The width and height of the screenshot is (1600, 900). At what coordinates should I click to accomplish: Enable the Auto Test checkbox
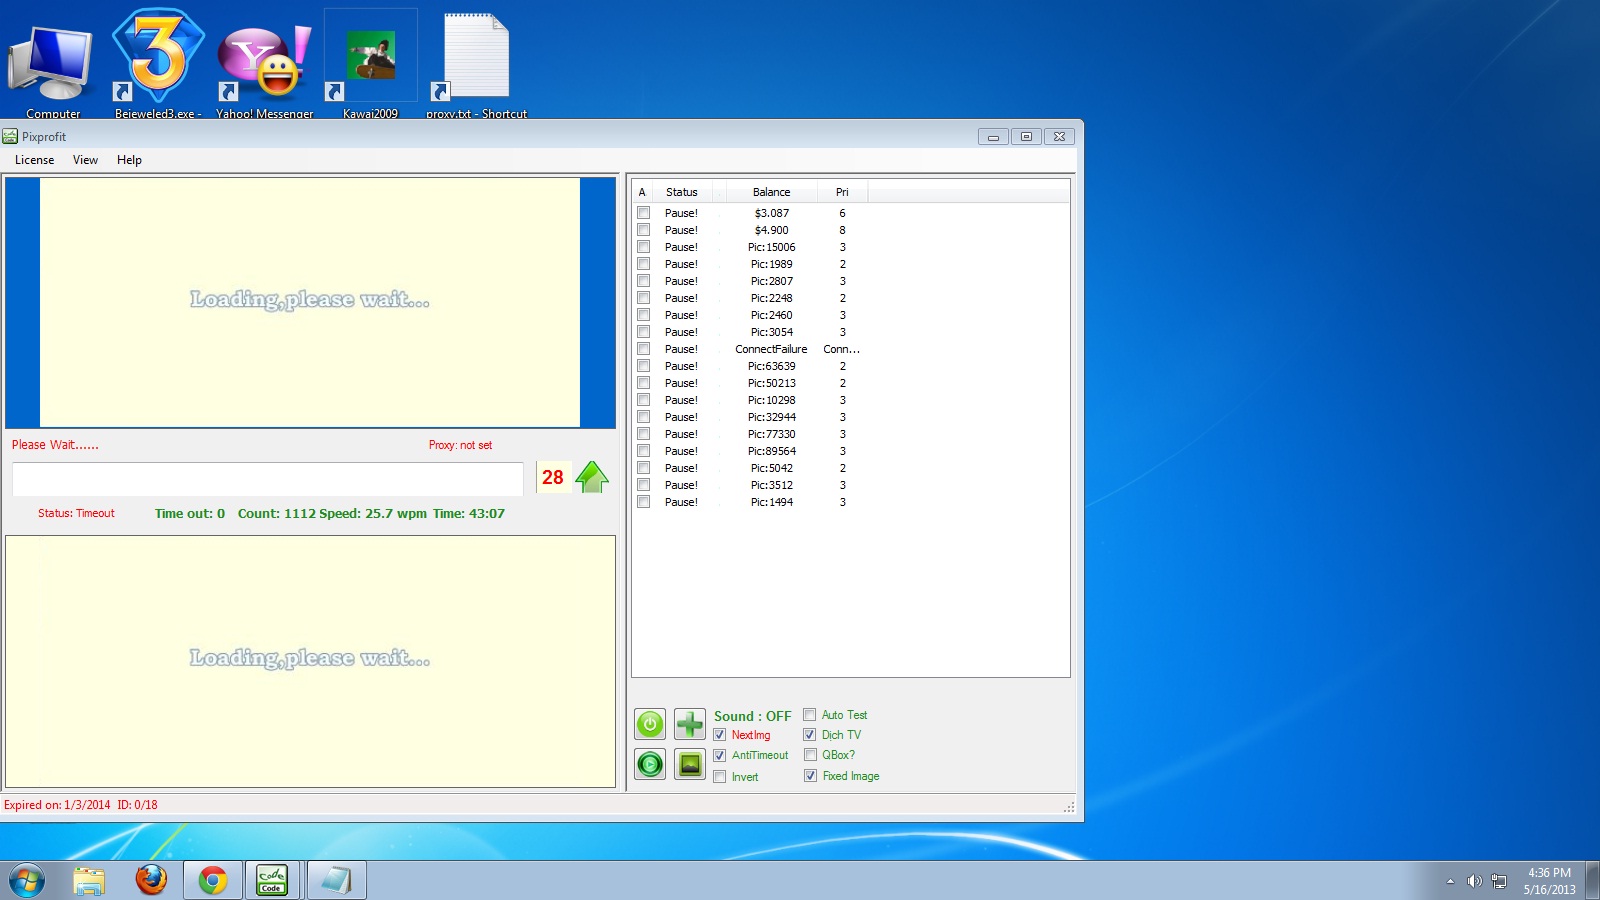(x=810, y=715)
